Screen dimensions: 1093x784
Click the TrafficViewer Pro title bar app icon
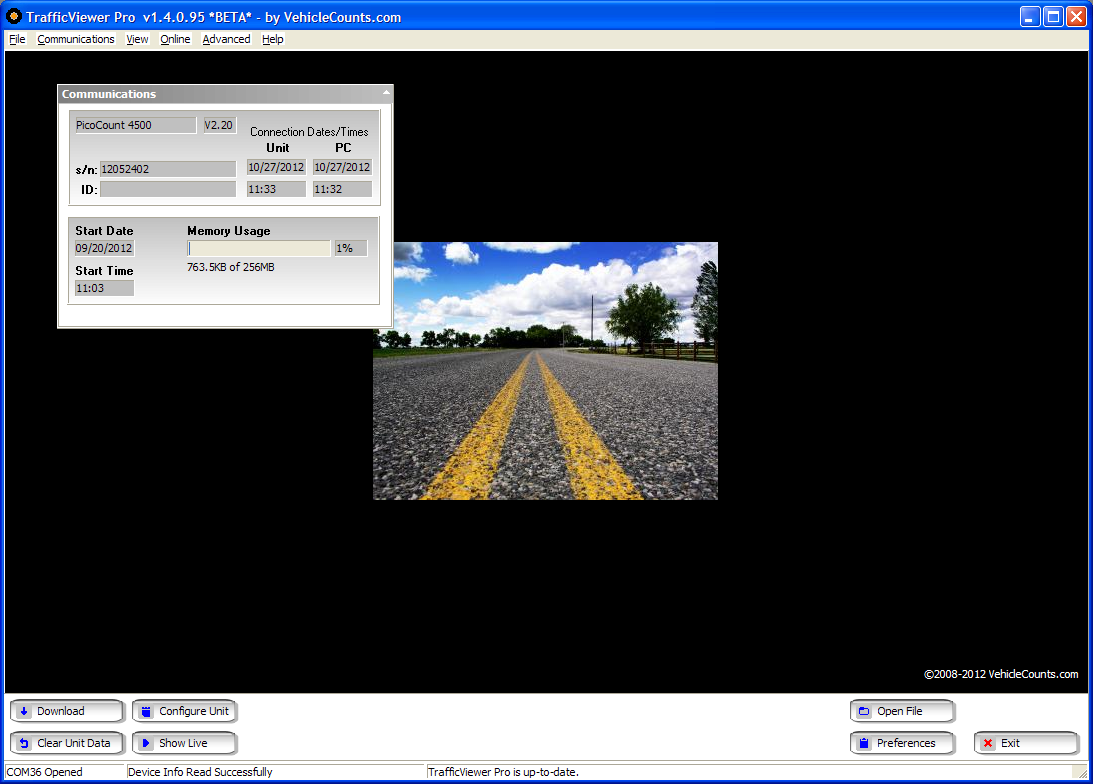click(x=13, y=16)
